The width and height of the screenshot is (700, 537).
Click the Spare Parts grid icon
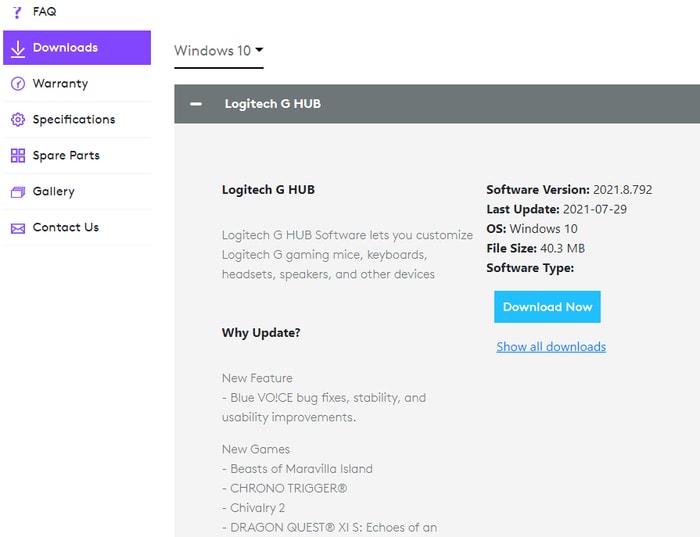pyautogui.click(x=18, y=155)
